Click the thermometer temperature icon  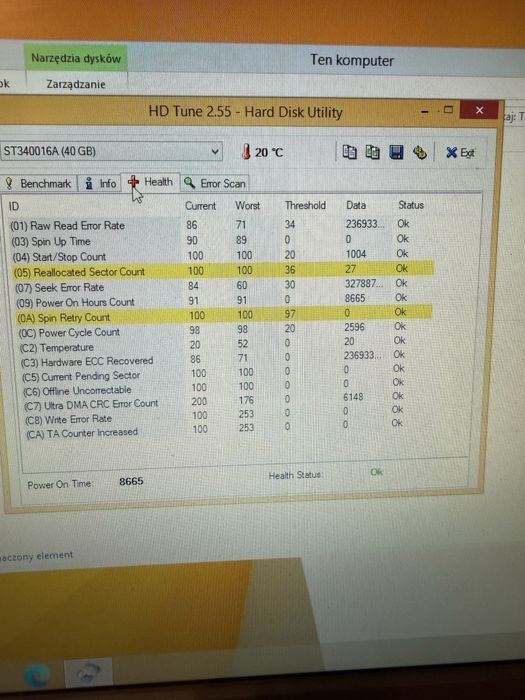(x=246, y=152)
